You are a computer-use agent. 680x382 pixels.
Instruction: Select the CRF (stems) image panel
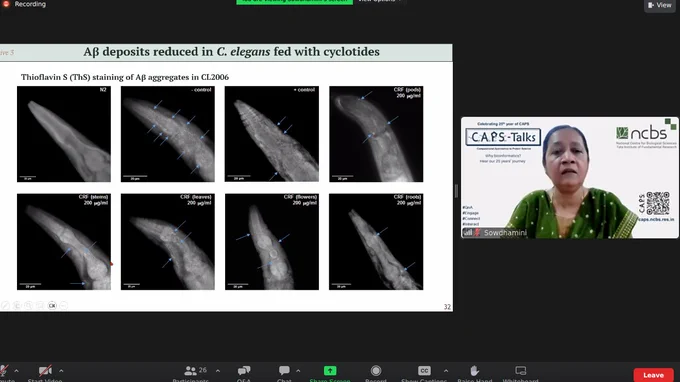tap(64, 242)
